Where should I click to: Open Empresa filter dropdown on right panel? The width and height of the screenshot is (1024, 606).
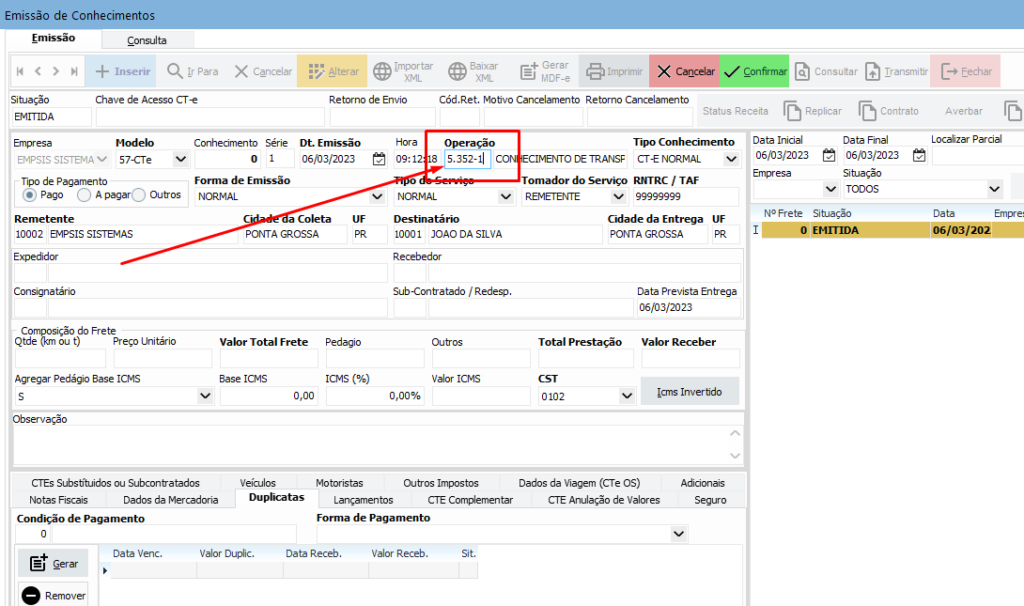pyautogui.click(x=831, y=189)
